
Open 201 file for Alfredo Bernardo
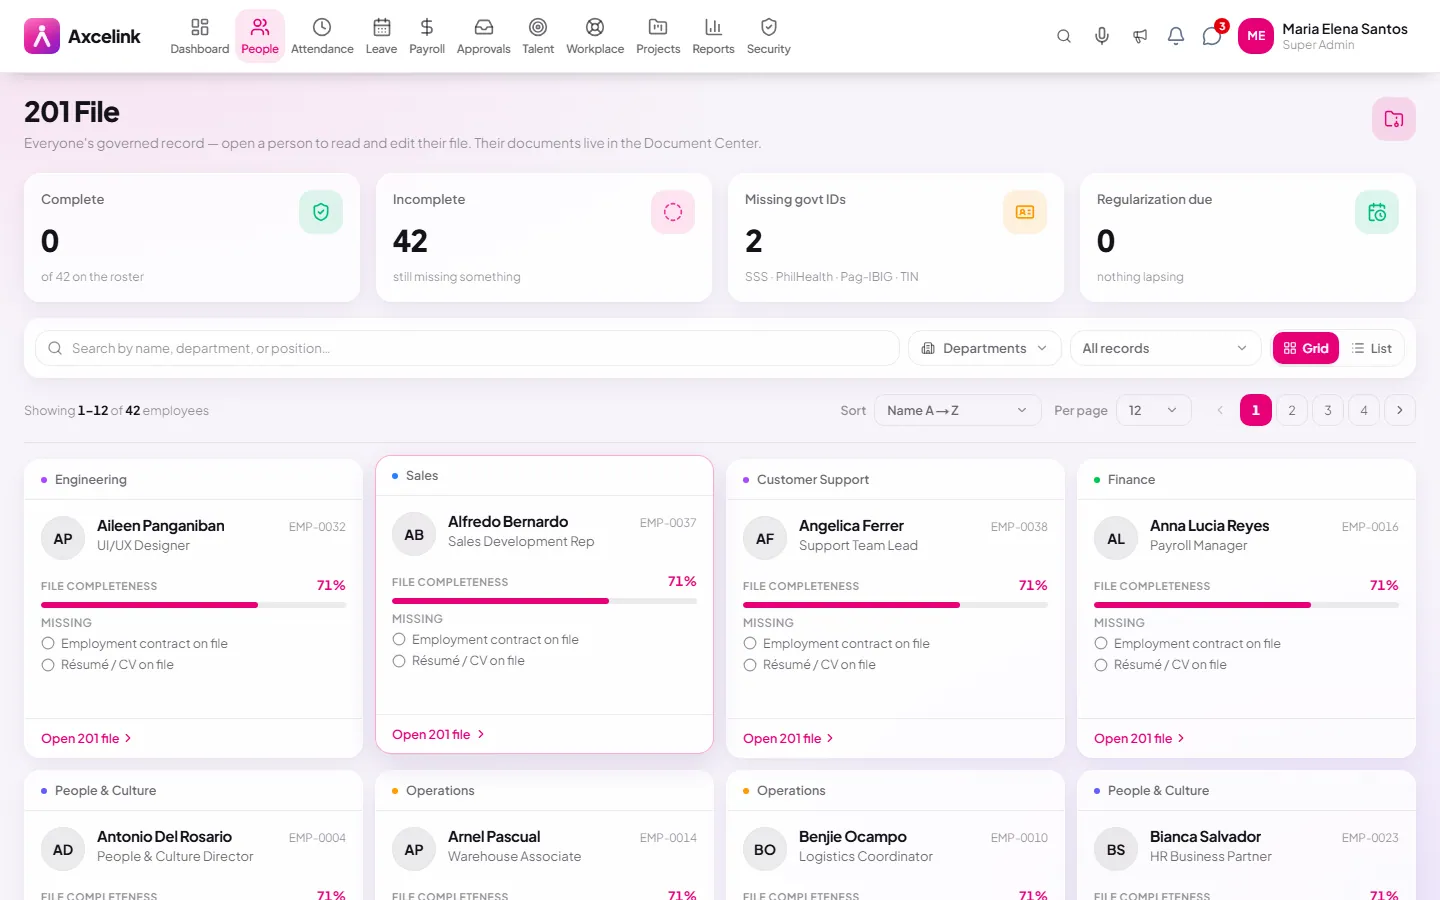(437, 734)
